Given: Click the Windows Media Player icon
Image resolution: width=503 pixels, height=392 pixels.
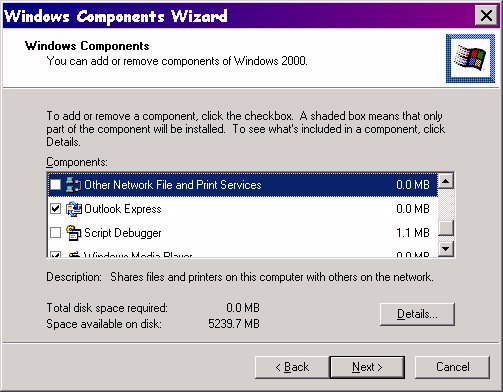Looking at the screenshot, I should (73, 254).
